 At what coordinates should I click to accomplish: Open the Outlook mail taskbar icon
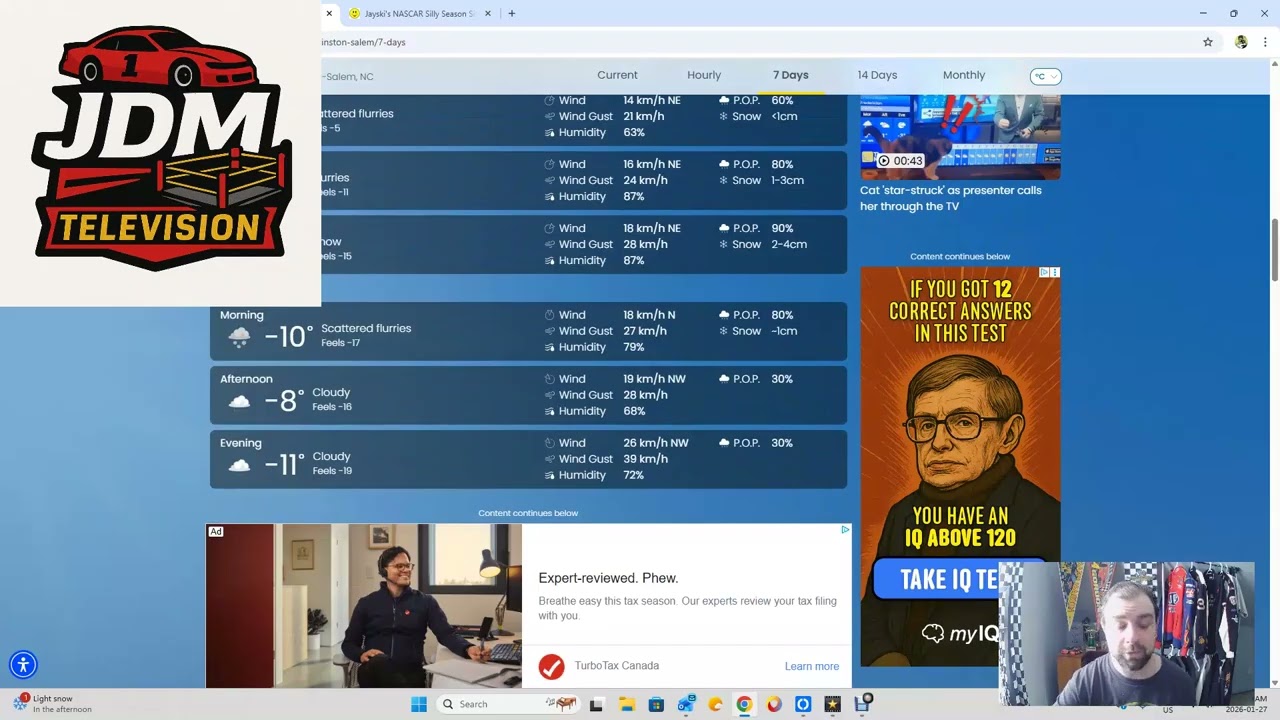coord(686,704)
